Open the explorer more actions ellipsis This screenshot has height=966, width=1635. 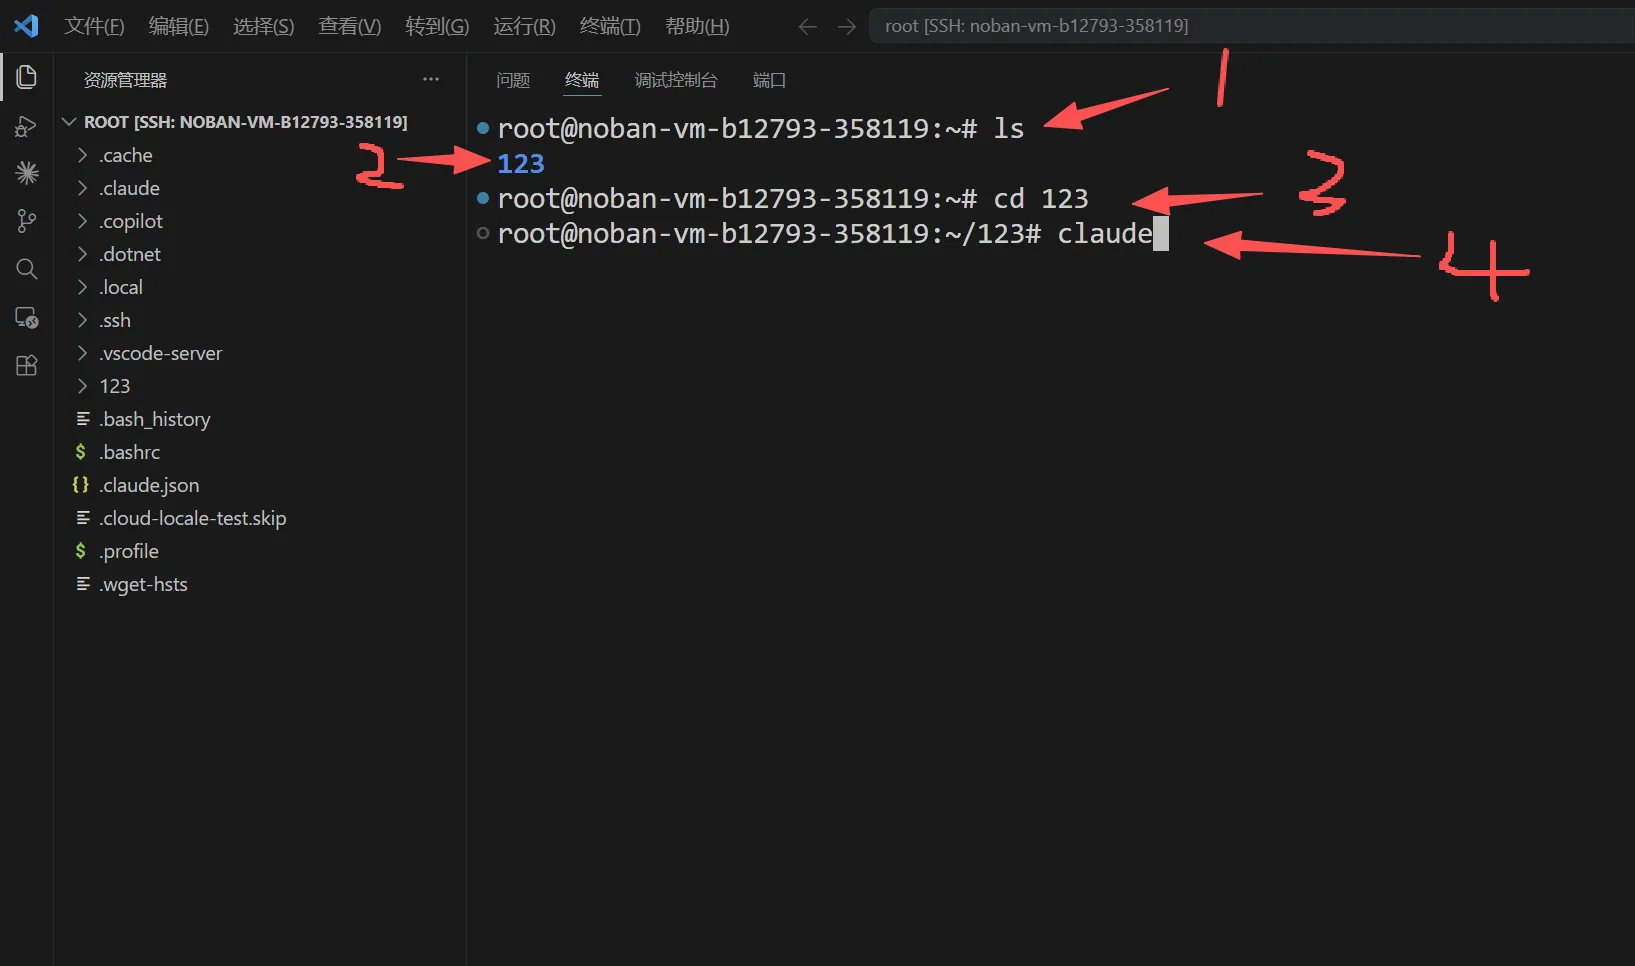431,79
